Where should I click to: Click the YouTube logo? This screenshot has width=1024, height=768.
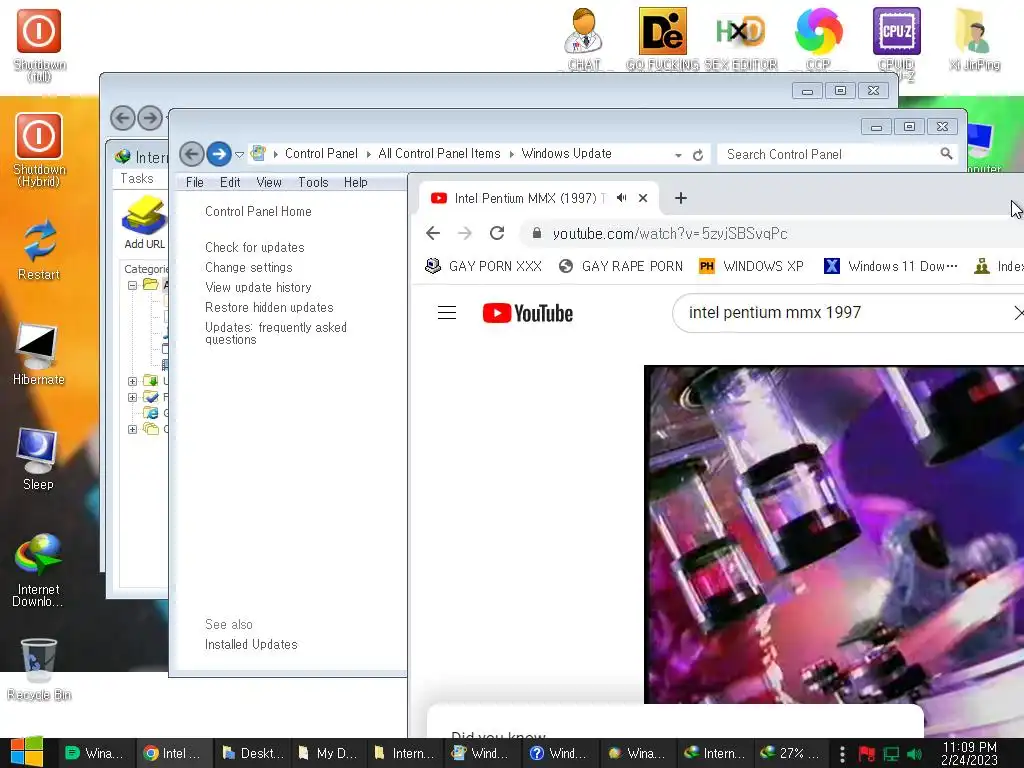pyautogui.click(x=528, y=313)
